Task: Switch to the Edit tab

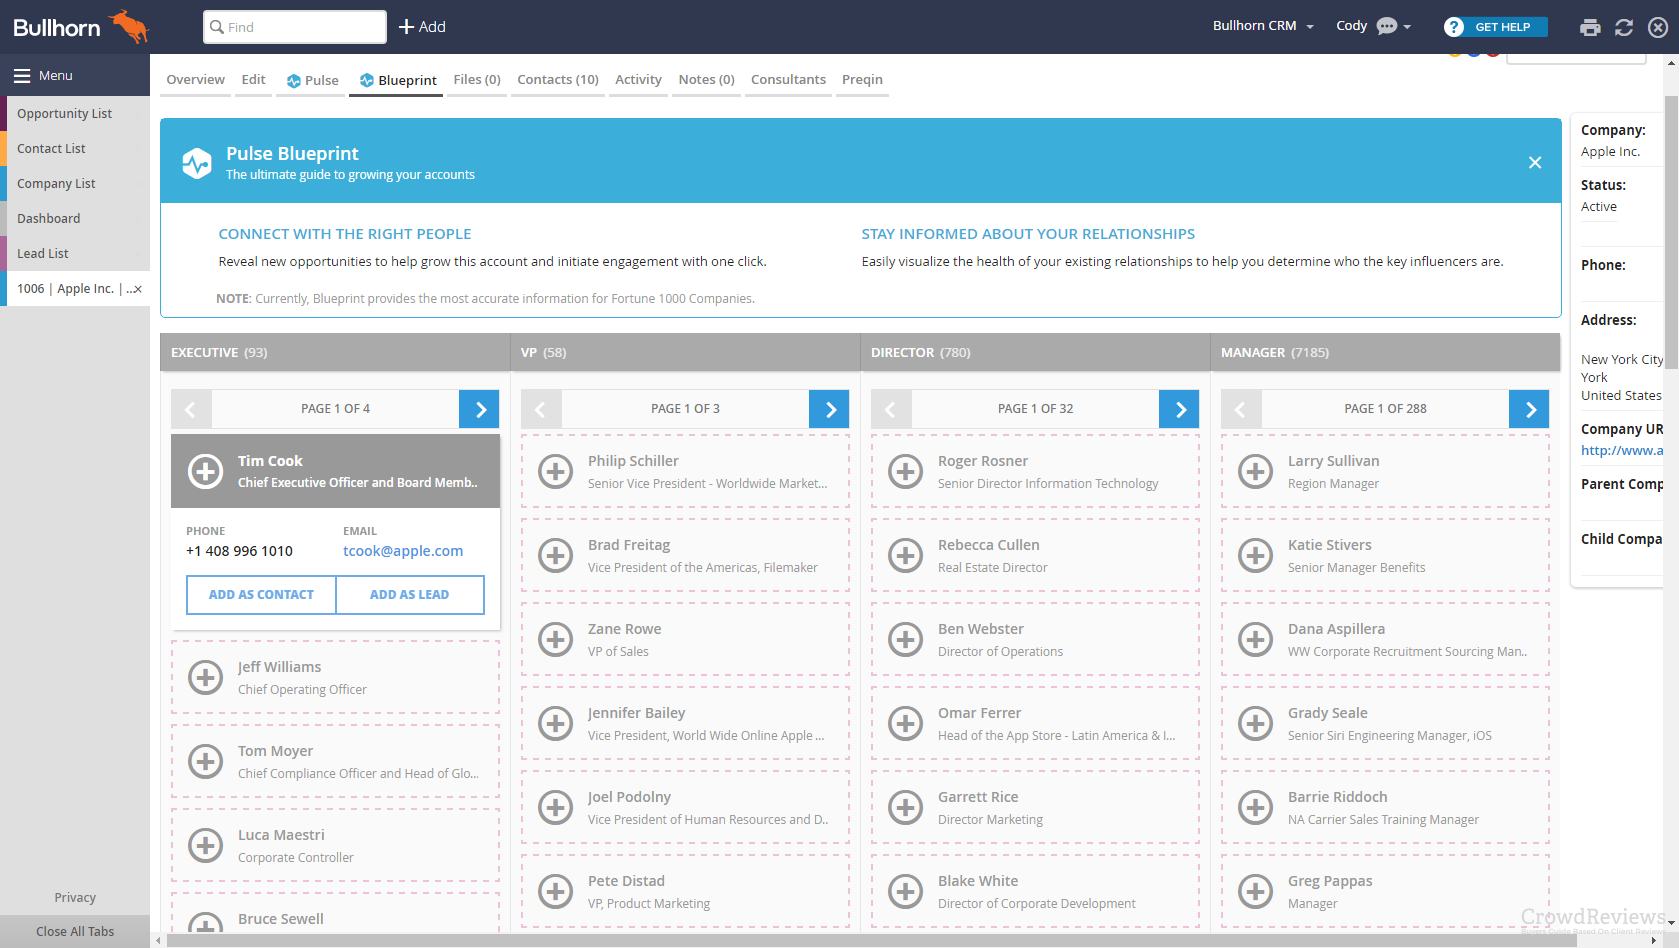Action: 254,80
